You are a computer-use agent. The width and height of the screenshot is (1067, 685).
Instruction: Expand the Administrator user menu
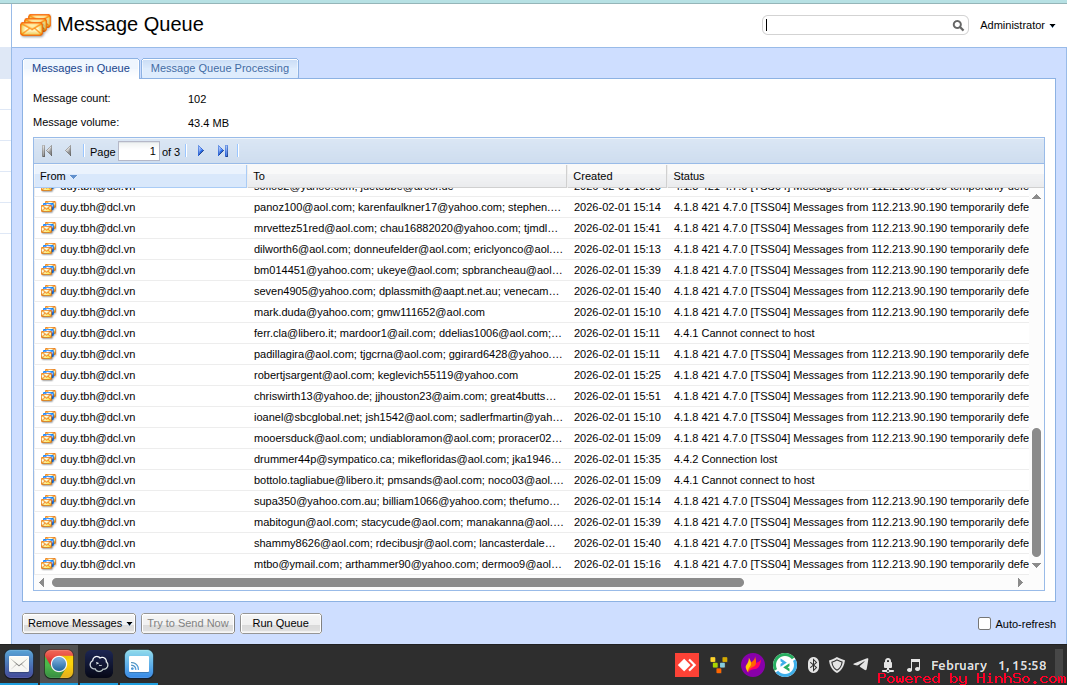(1017, 26)
